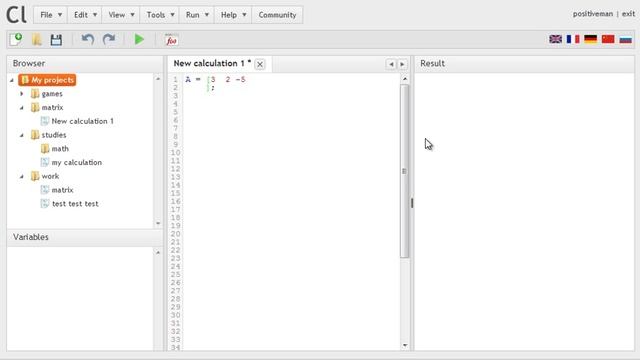Click the Result panel header
640x360 pixels.
tap(524, 64)
